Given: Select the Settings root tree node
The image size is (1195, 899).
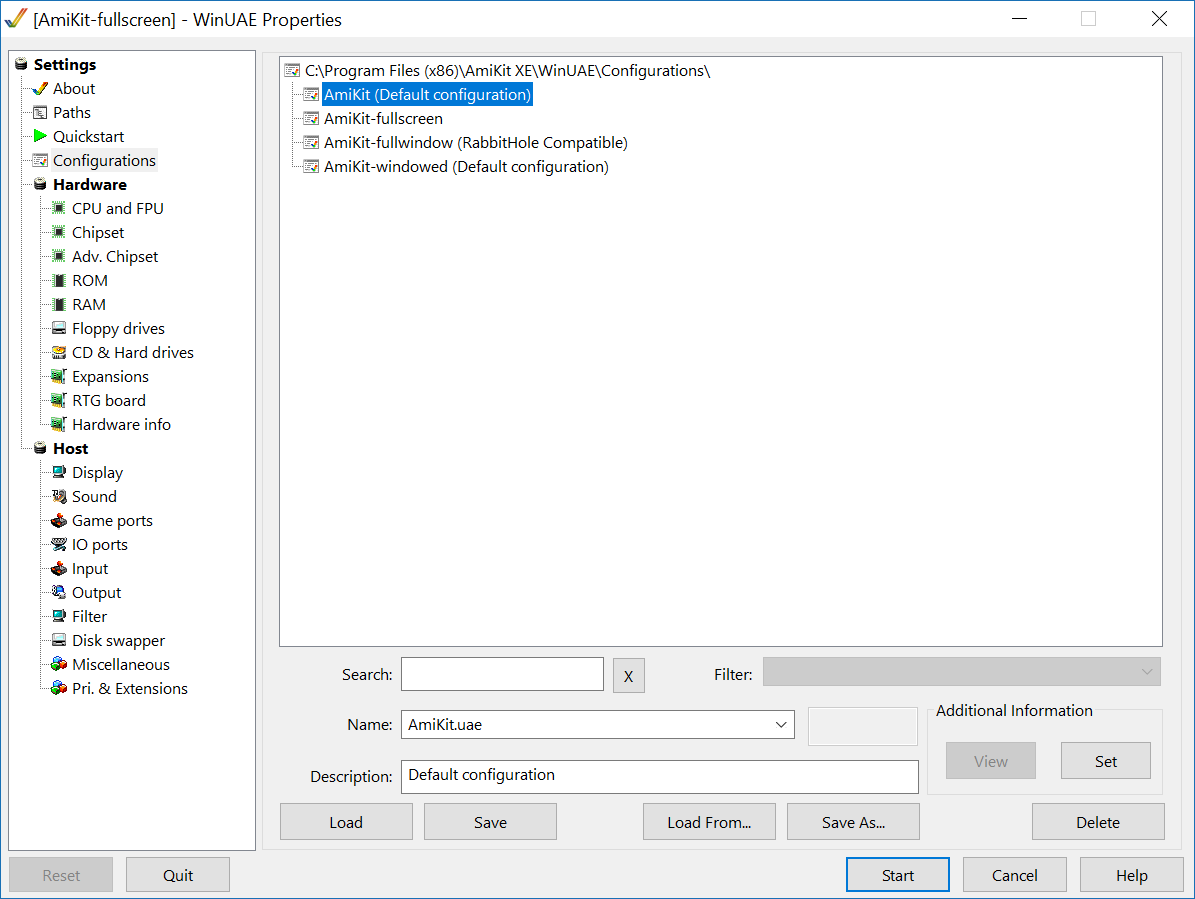Looking at the screenshot, I should [65, 65].
